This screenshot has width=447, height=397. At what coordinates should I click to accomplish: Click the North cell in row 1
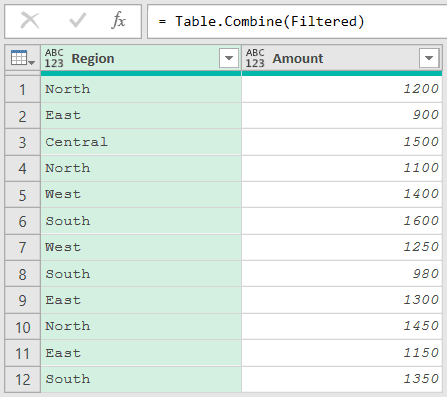pos(141,89)
